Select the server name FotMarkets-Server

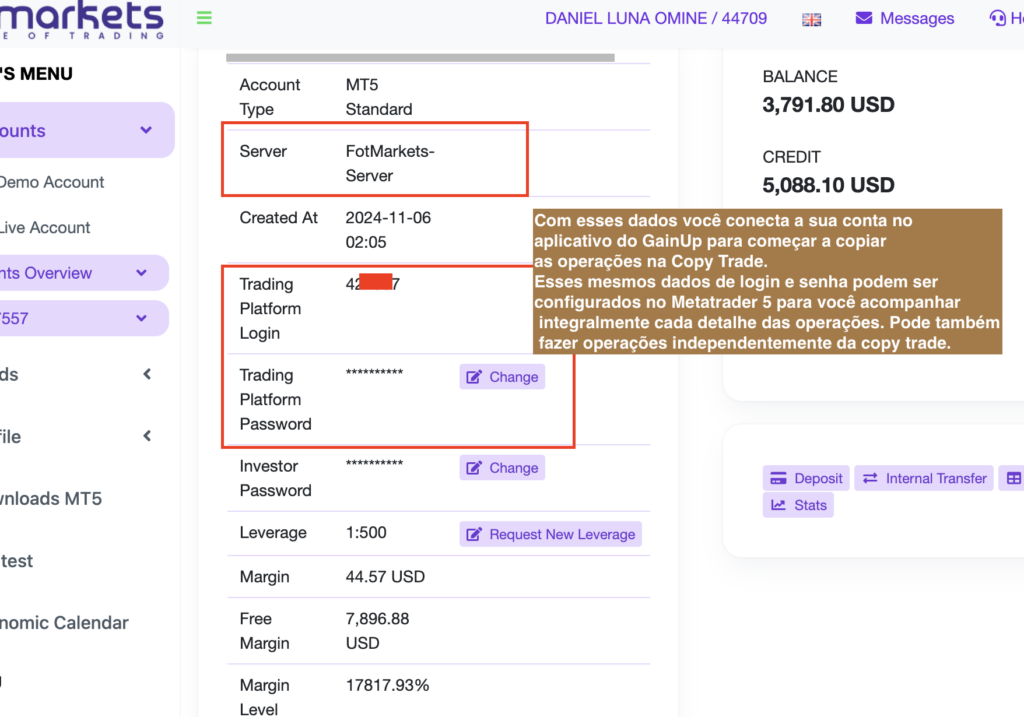[x=390, y=163]
